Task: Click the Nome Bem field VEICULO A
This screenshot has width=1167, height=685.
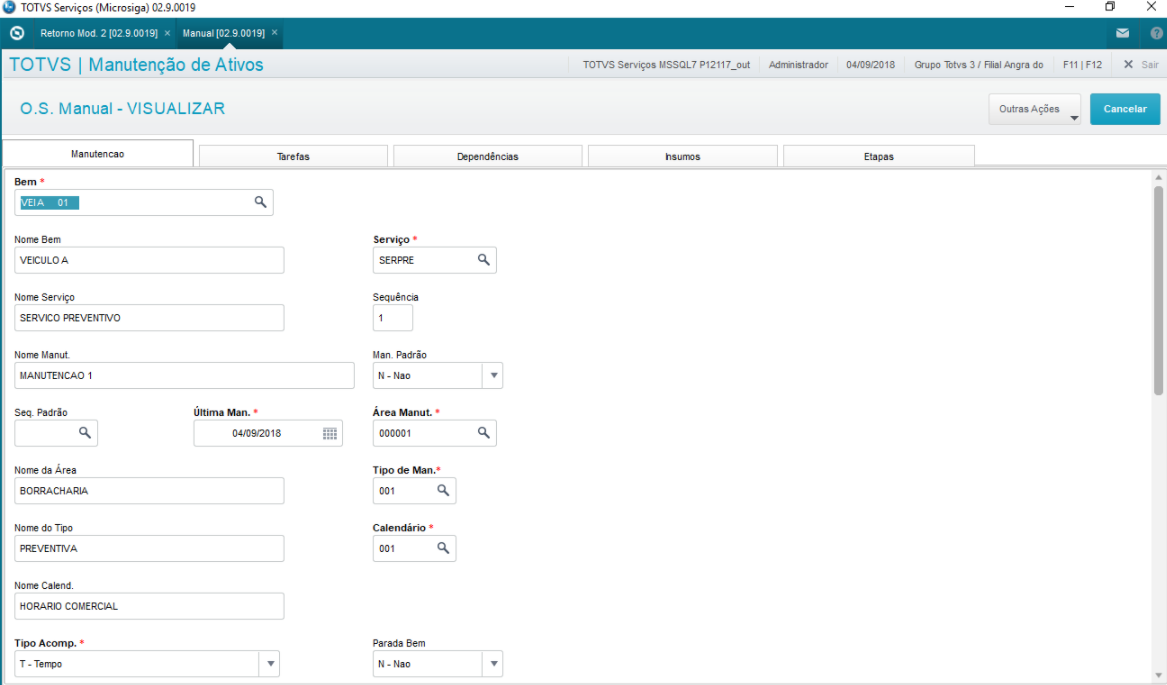Action: coord(149,260)
